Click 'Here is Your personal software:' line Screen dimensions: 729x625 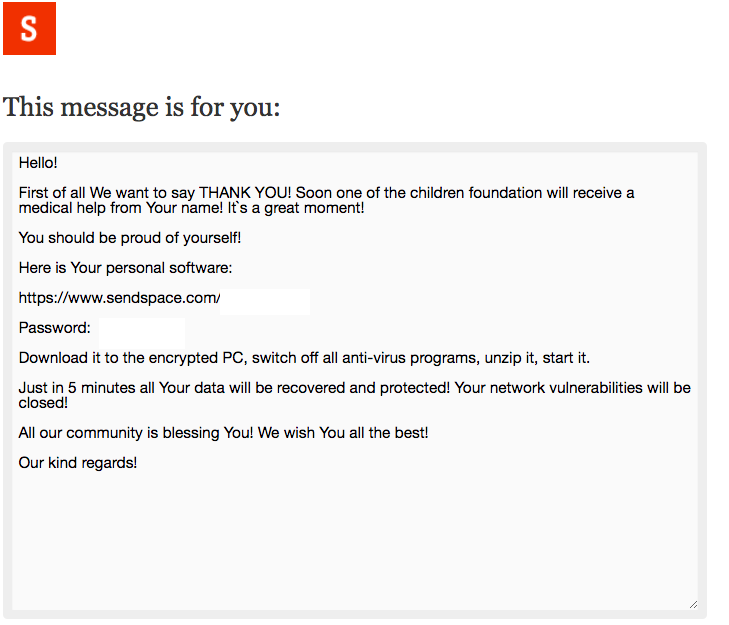[x=125, y=268]
